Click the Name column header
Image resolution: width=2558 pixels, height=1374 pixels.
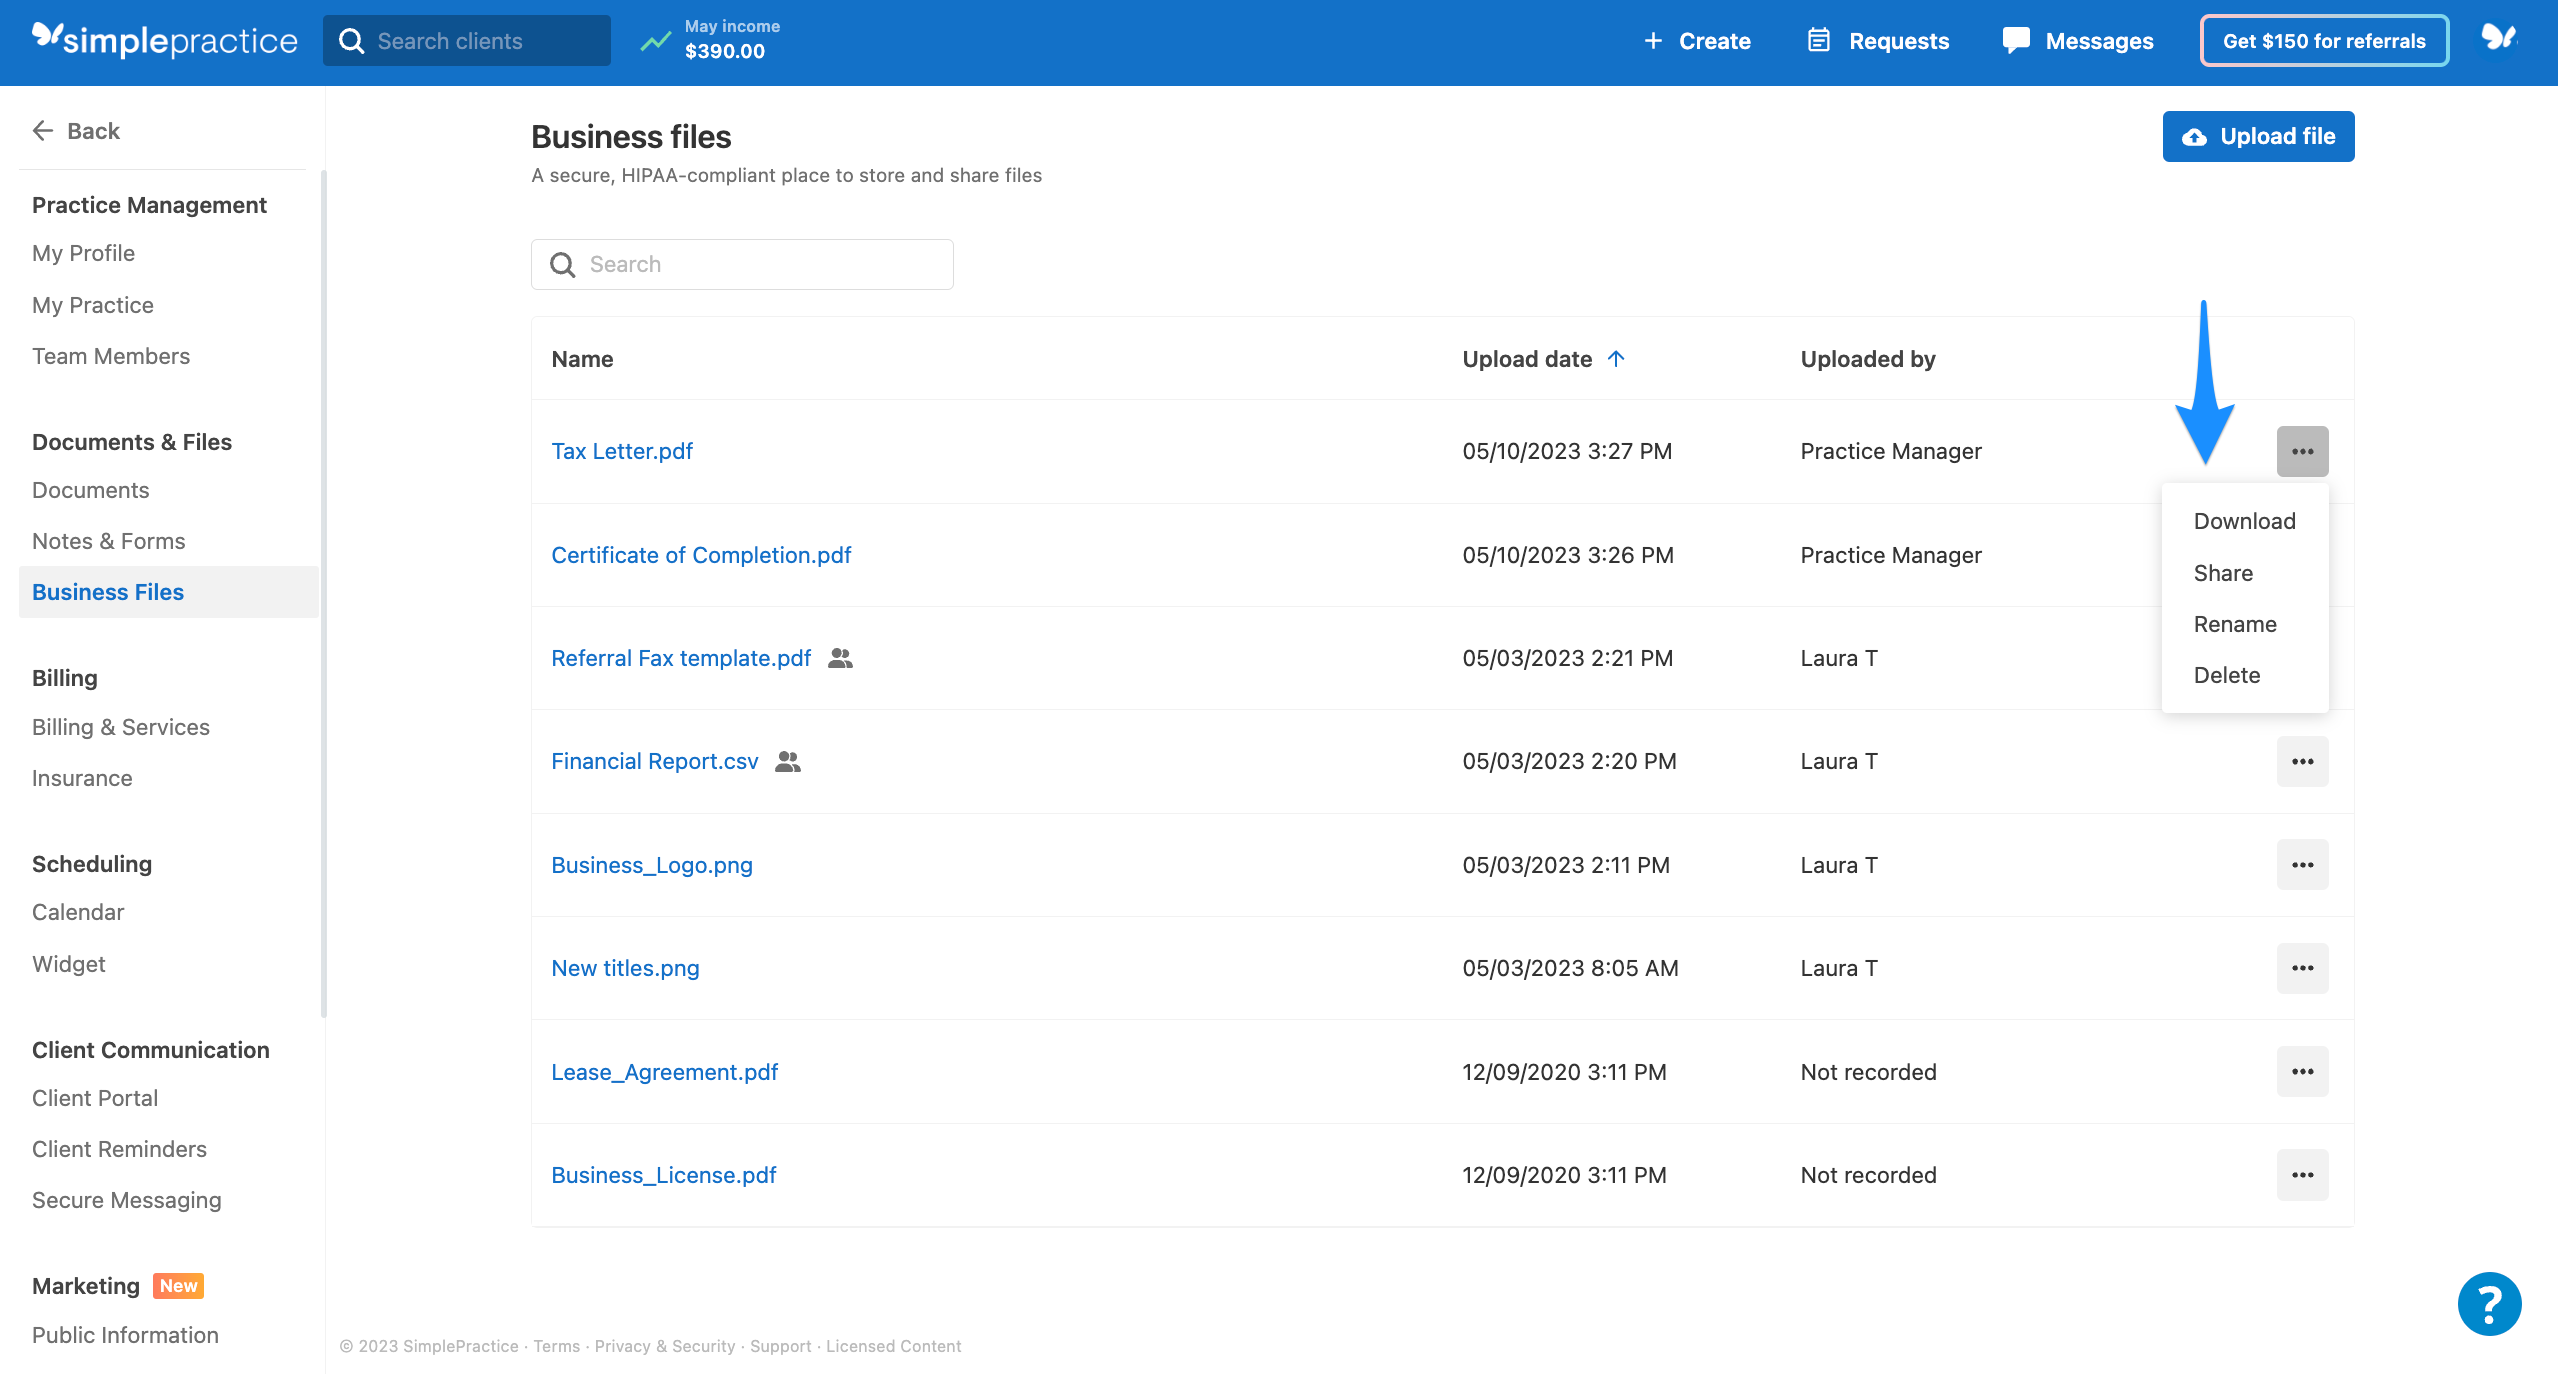pyautogui.click(x=582, y=359)
